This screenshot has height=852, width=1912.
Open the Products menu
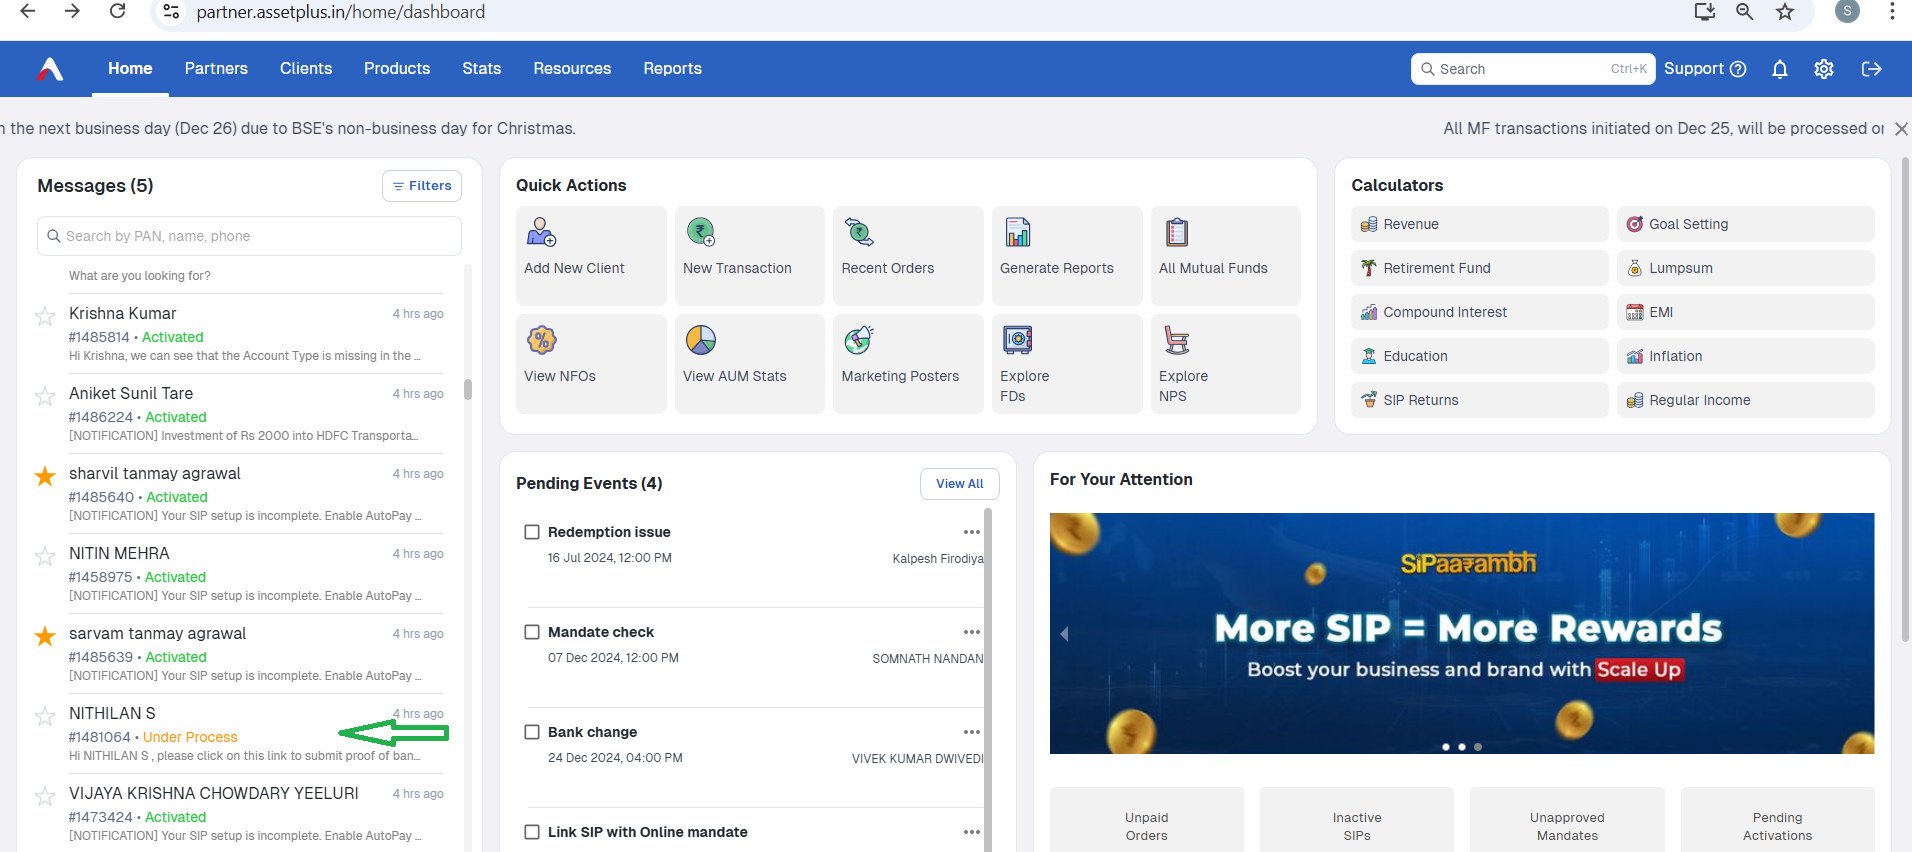pos(397,69)
